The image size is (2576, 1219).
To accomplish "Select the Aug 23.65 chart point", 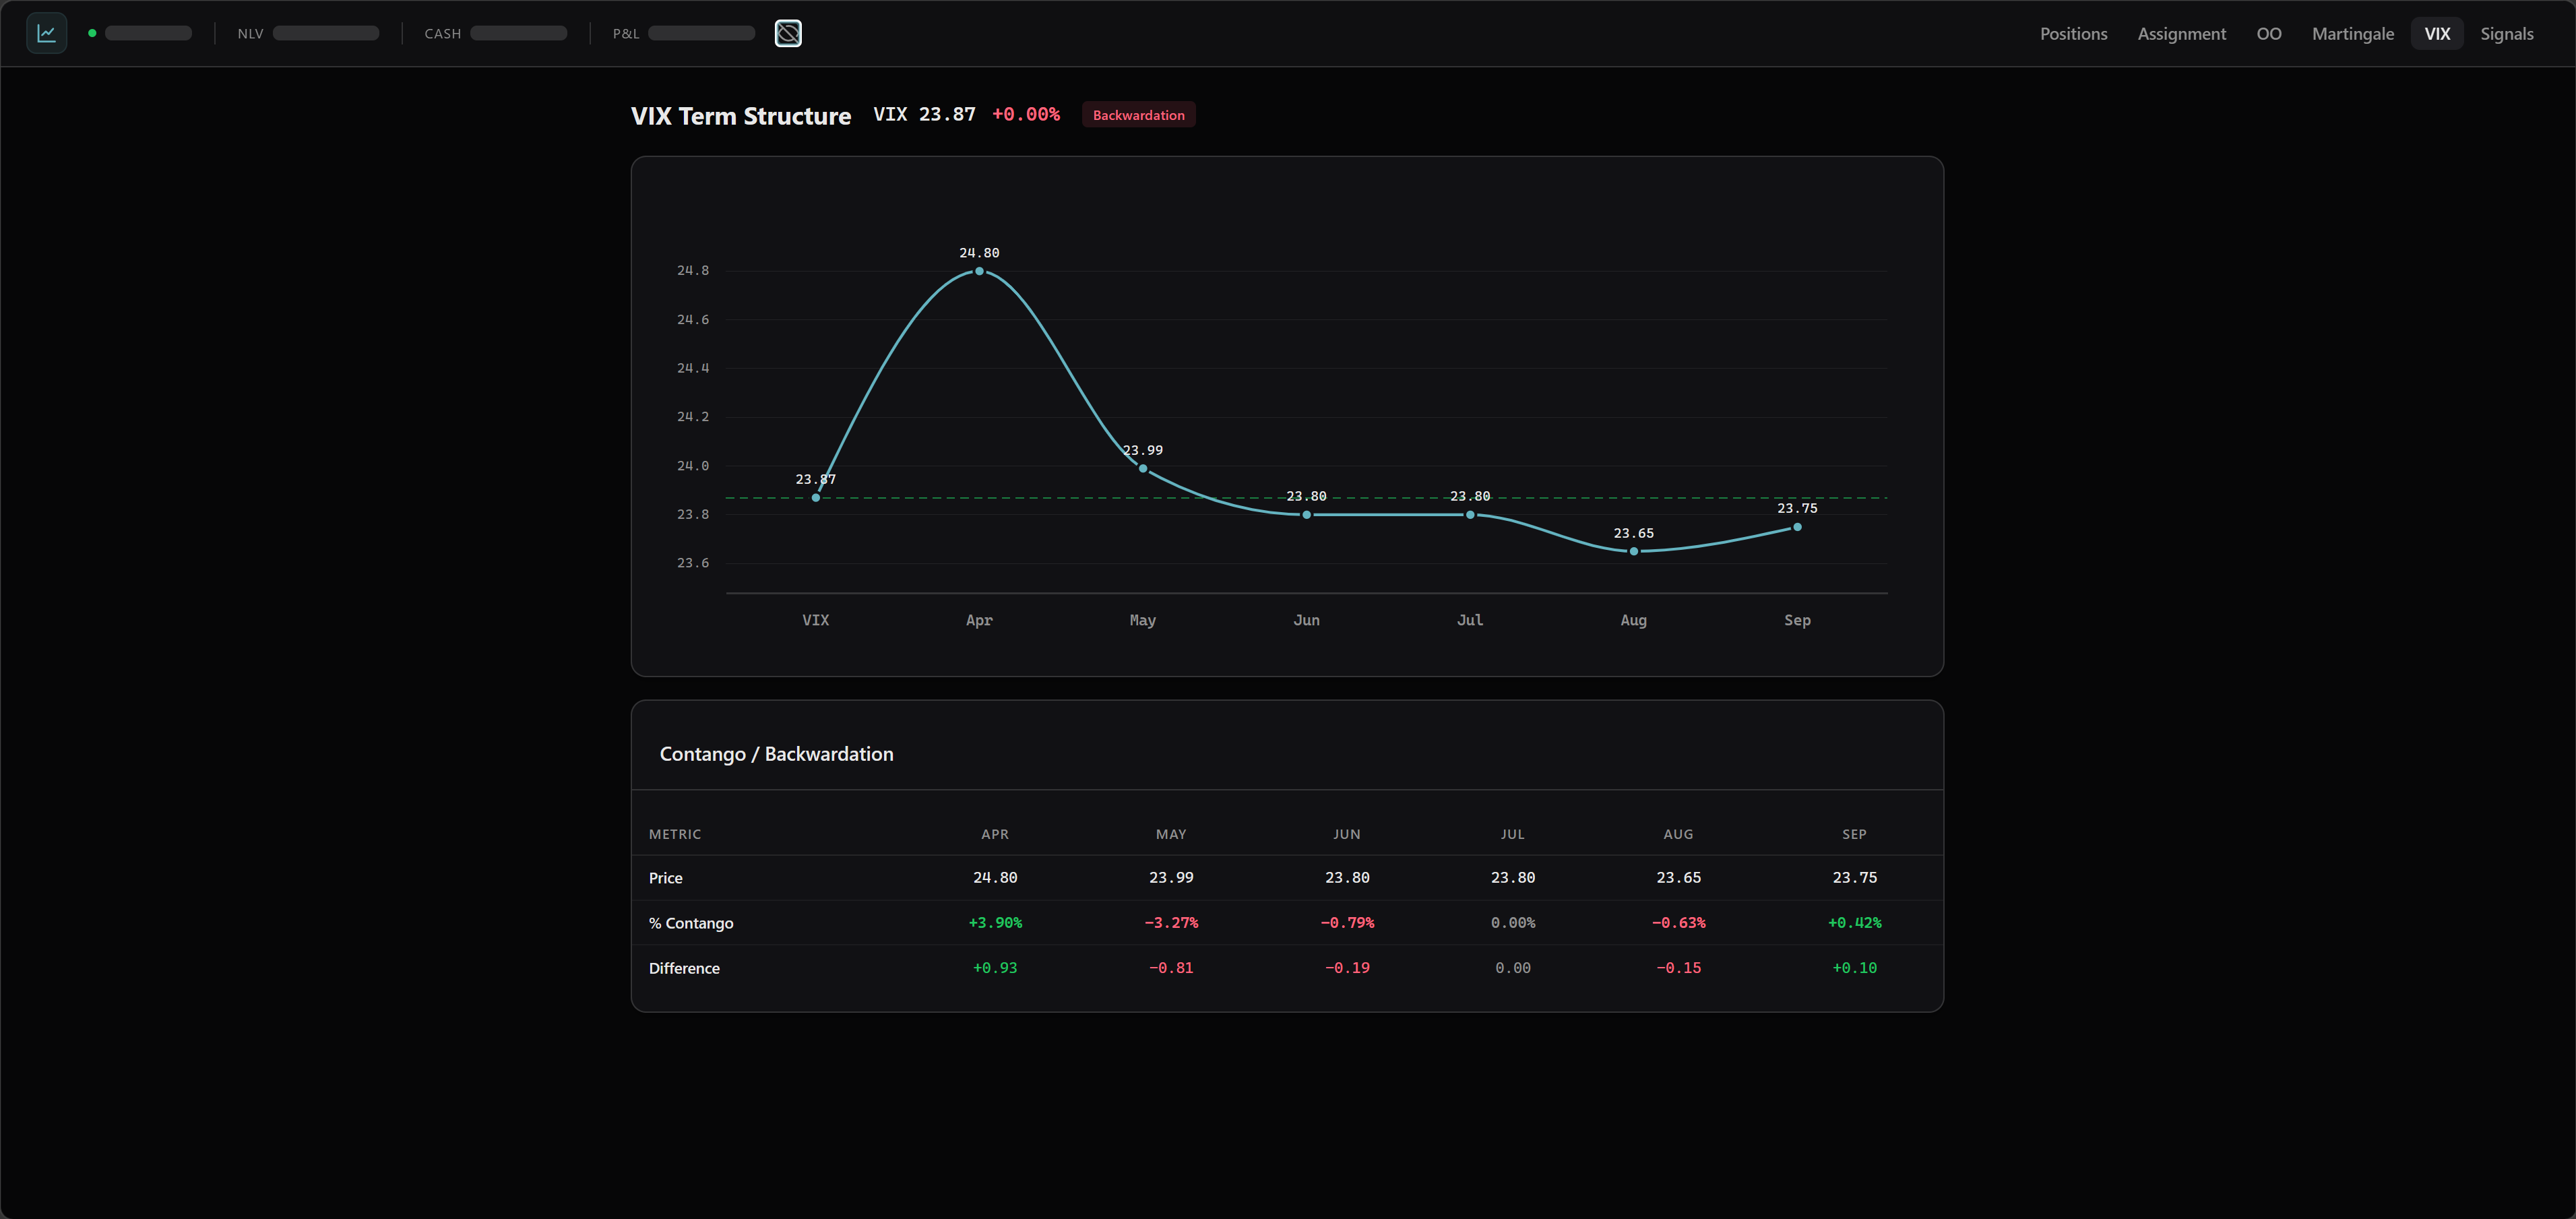I will (1633, 551).
